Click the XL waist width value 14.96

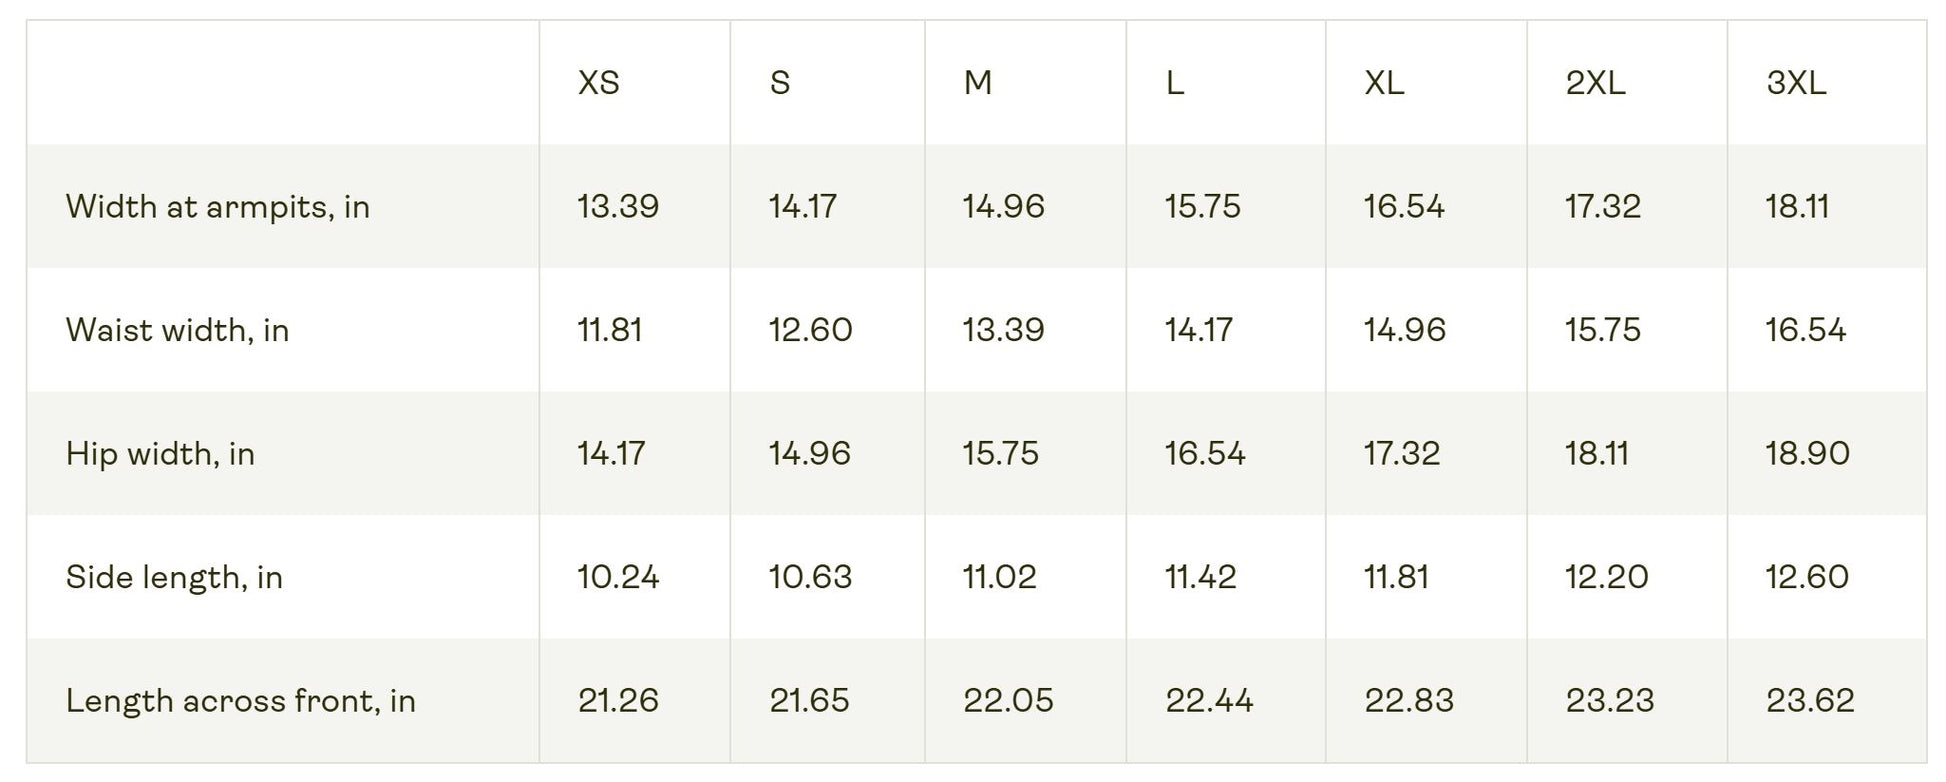coord(1405,330)
